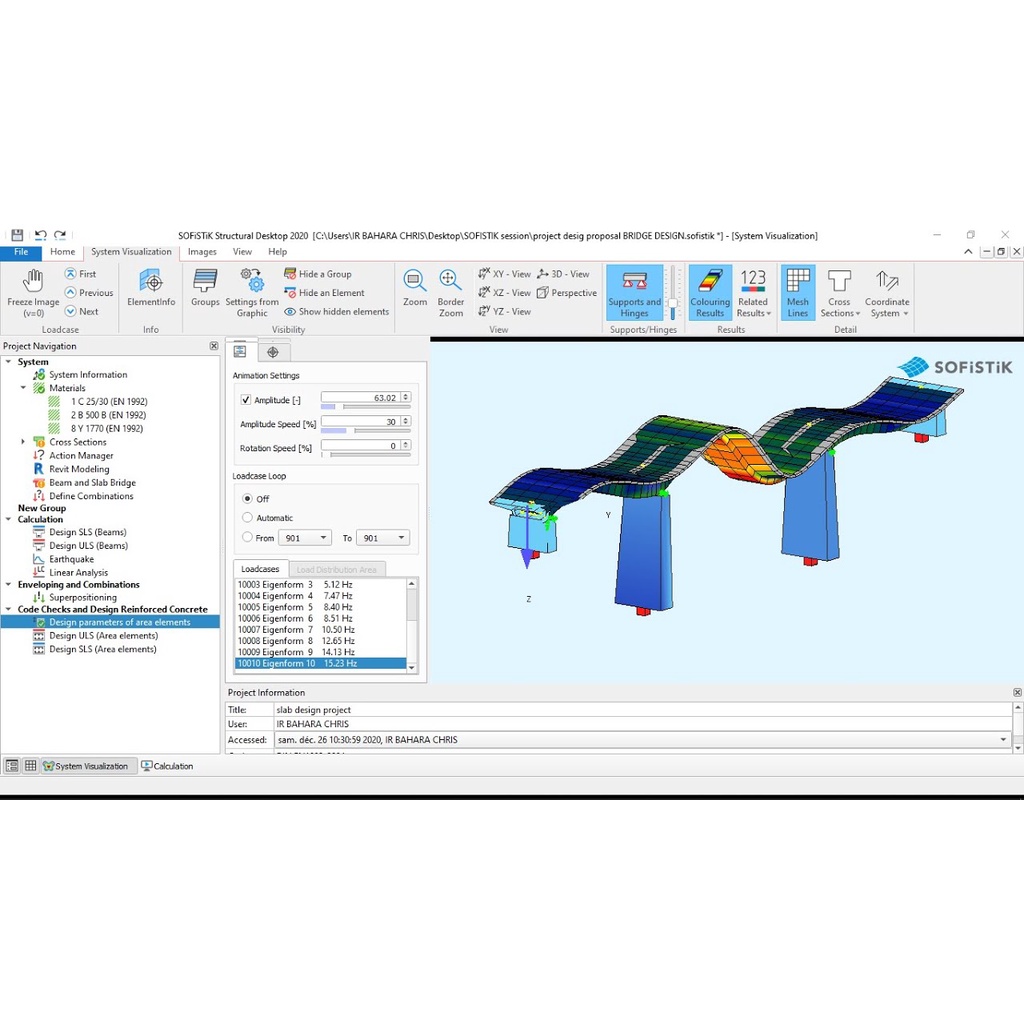This screenshot has height=1024, width=1024.
Task: Open the From loadcase 901 dropdown
Action: click(323, 538)
